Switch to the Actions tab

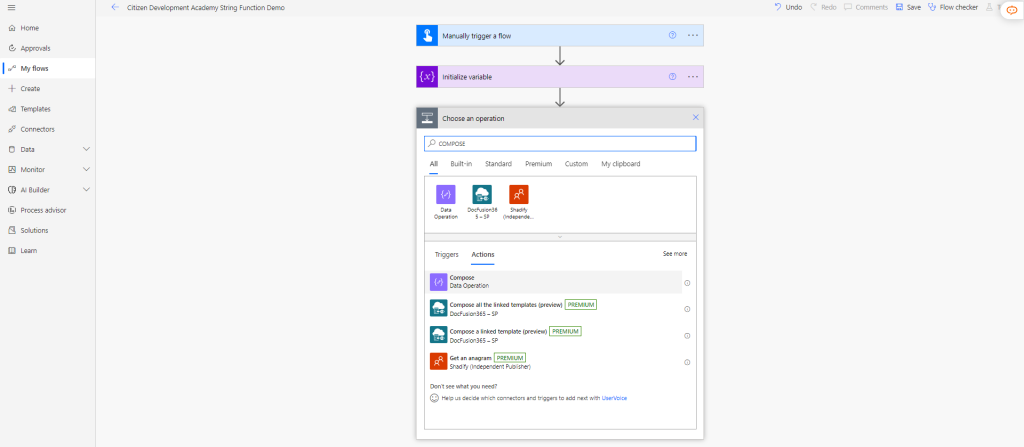pos(483,254)
